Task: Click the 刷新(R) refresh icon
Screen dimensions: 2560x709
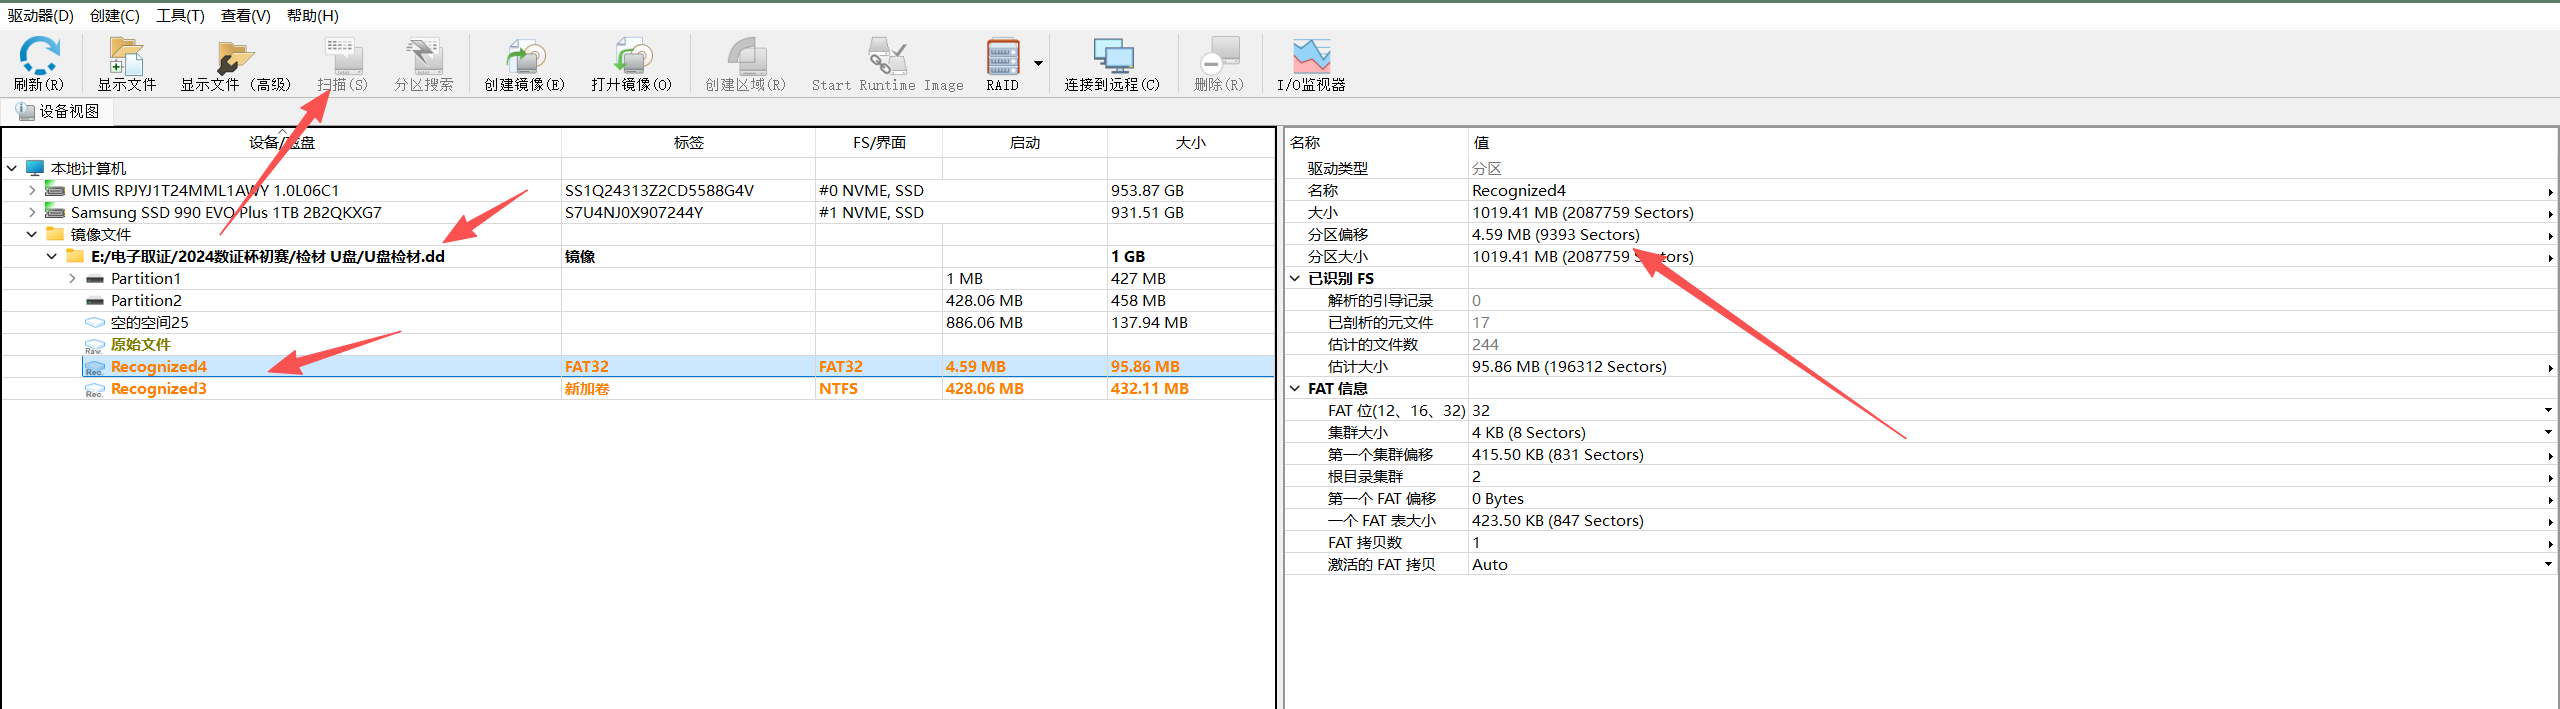Action: [39, 55]
